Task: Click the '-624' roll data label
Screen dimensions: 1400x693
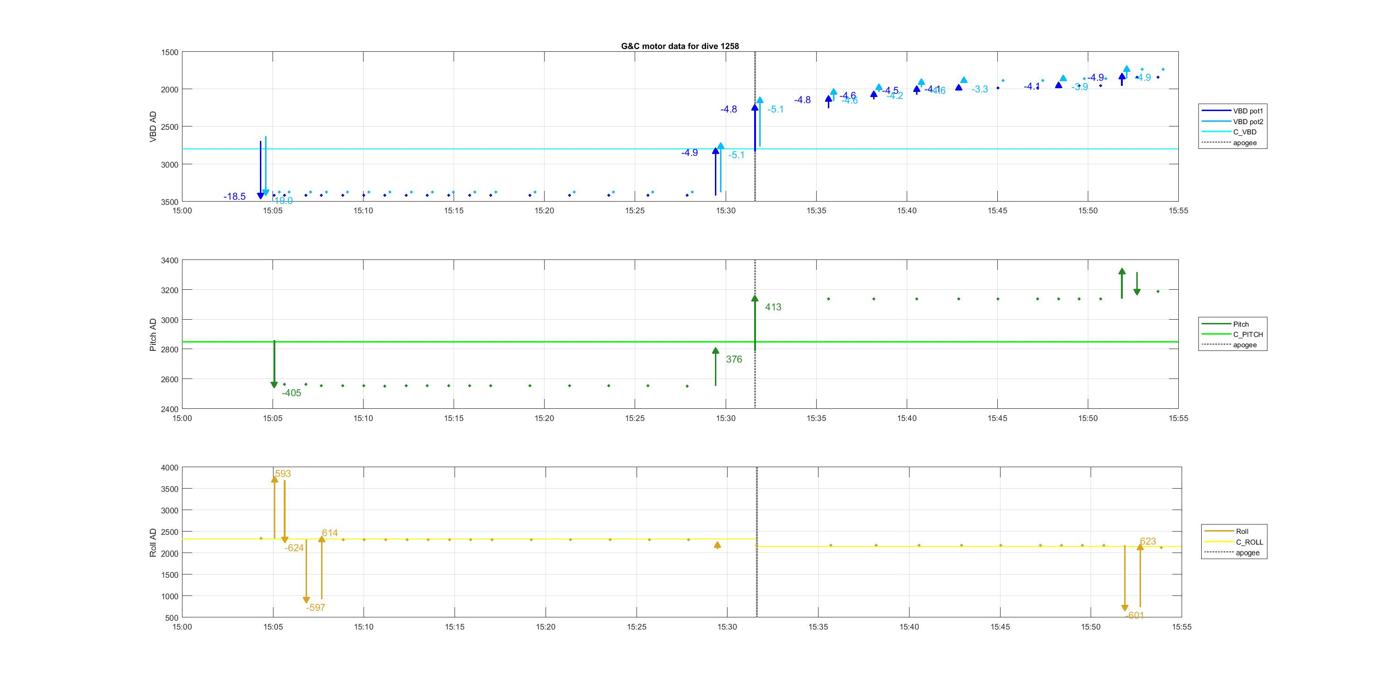Action: [x=294, y=548]
